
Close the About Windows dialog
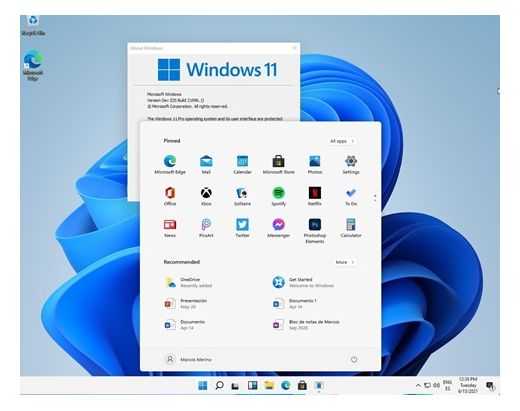click(x=294, y=48)
